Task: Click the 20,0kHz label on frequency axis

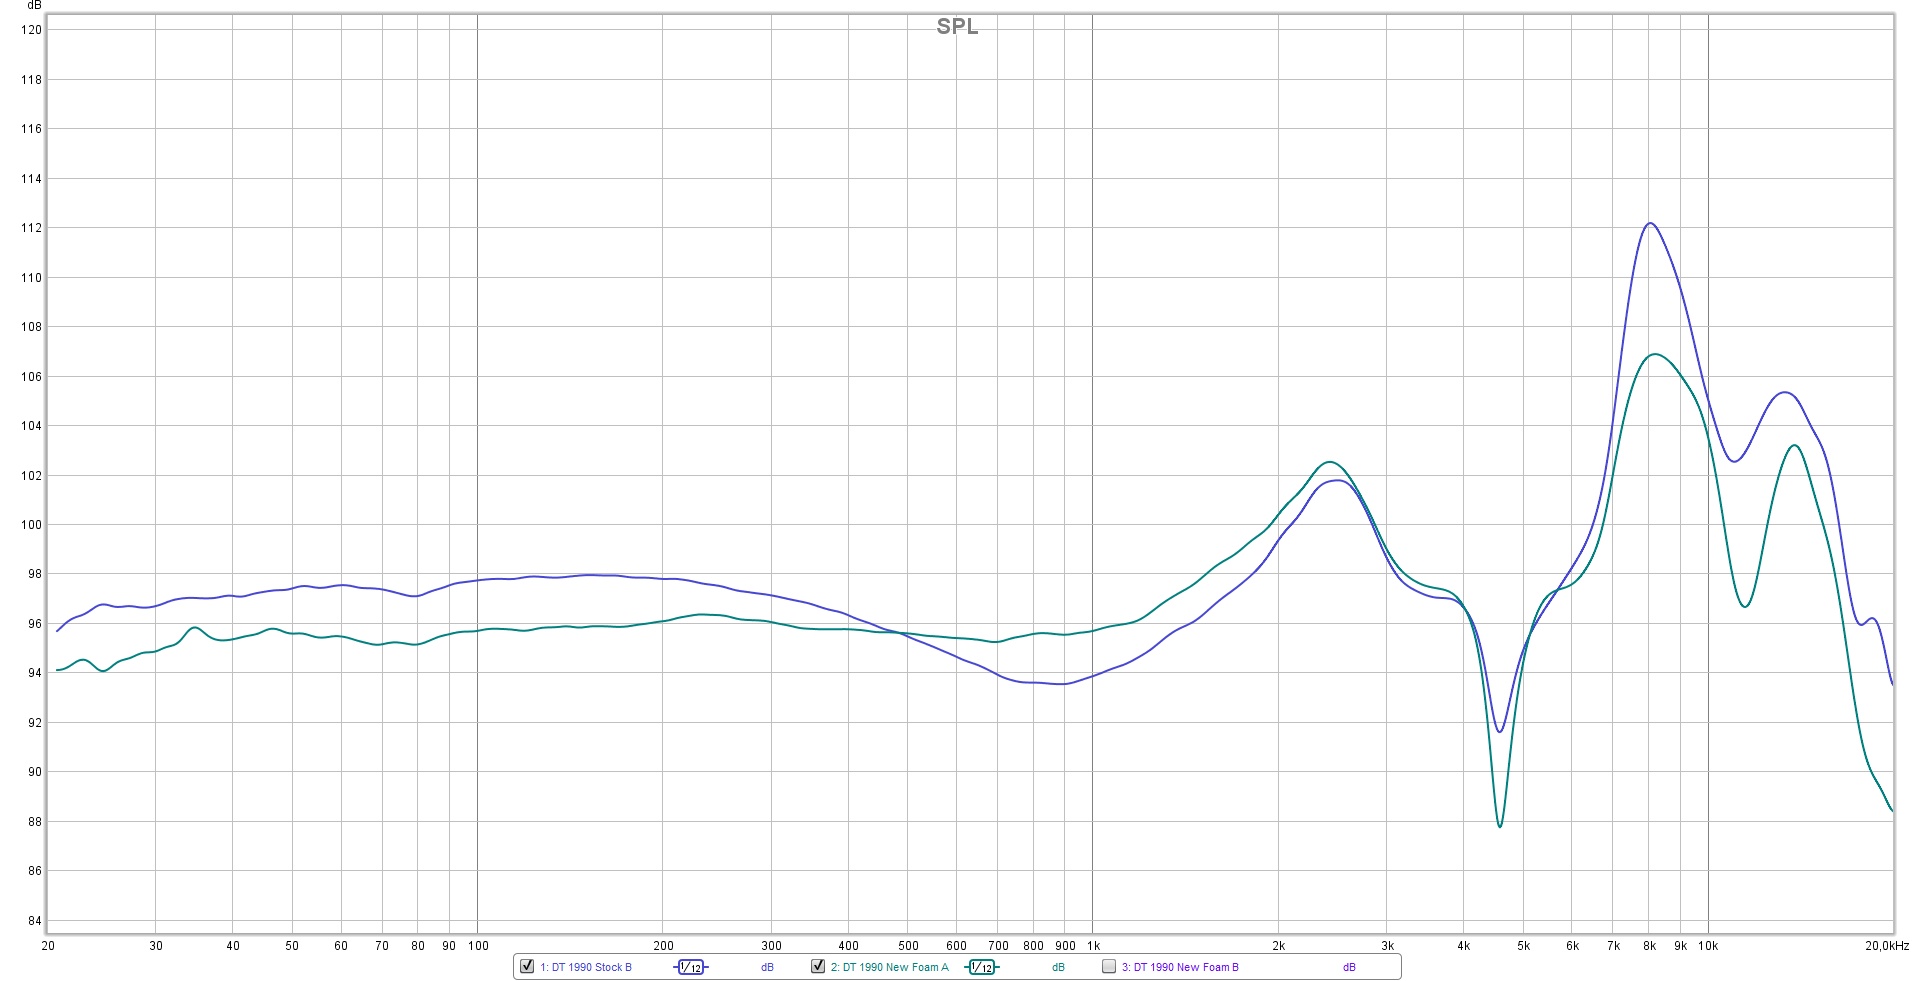Action: [x=1886, y=945]
